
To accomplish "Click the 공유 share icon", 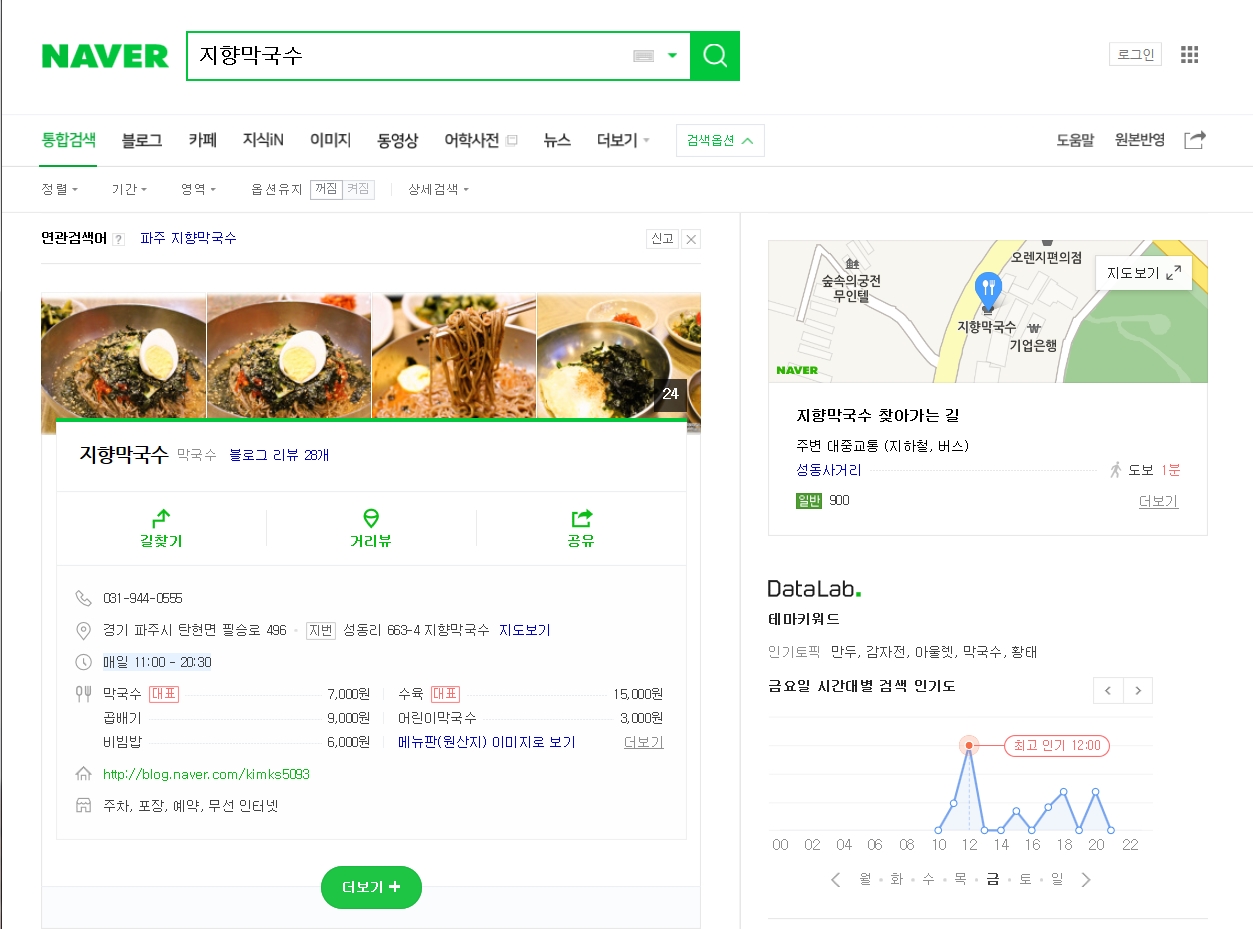I will [581, 518].
